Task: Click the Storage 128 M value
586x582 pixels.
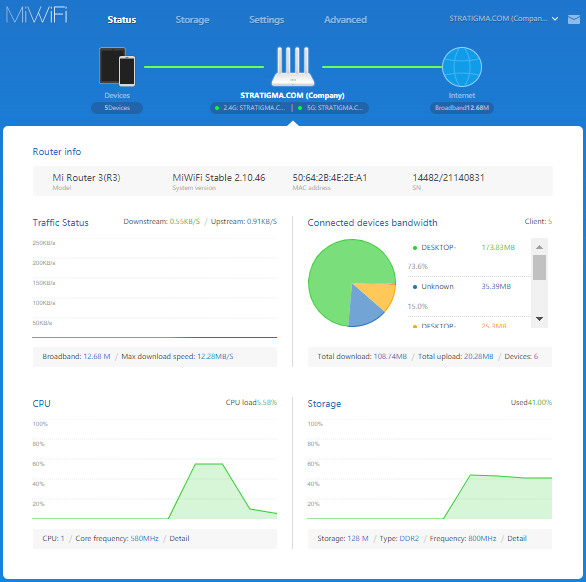Action: tap(358, 538)
